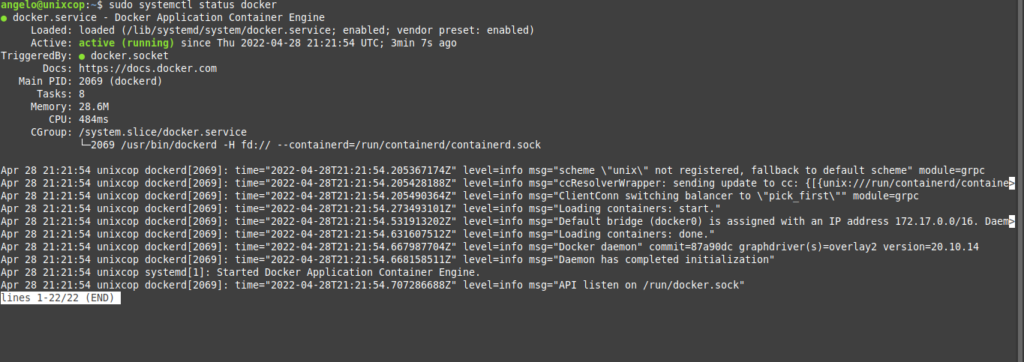Screen dimensions: 1024x362
Task: Click the green dot before docker.socket
Action: pyautogui.click(x=82, y=56)
